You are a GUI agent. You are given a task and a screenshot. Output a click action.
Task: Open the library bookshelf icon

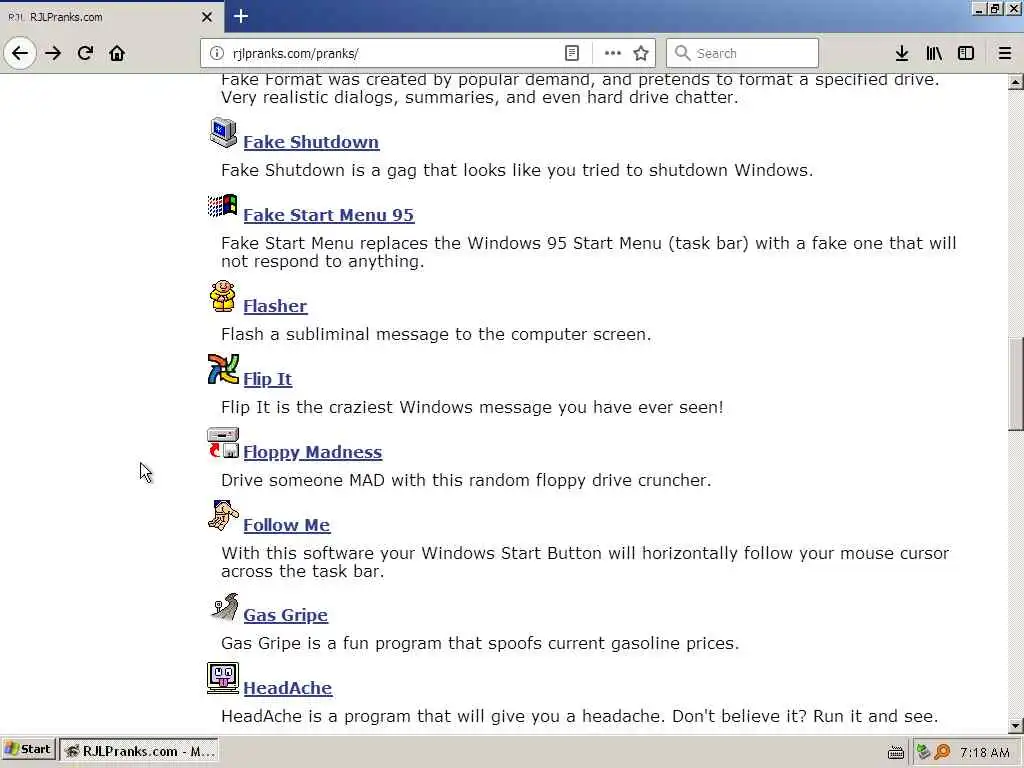[934, 54]
